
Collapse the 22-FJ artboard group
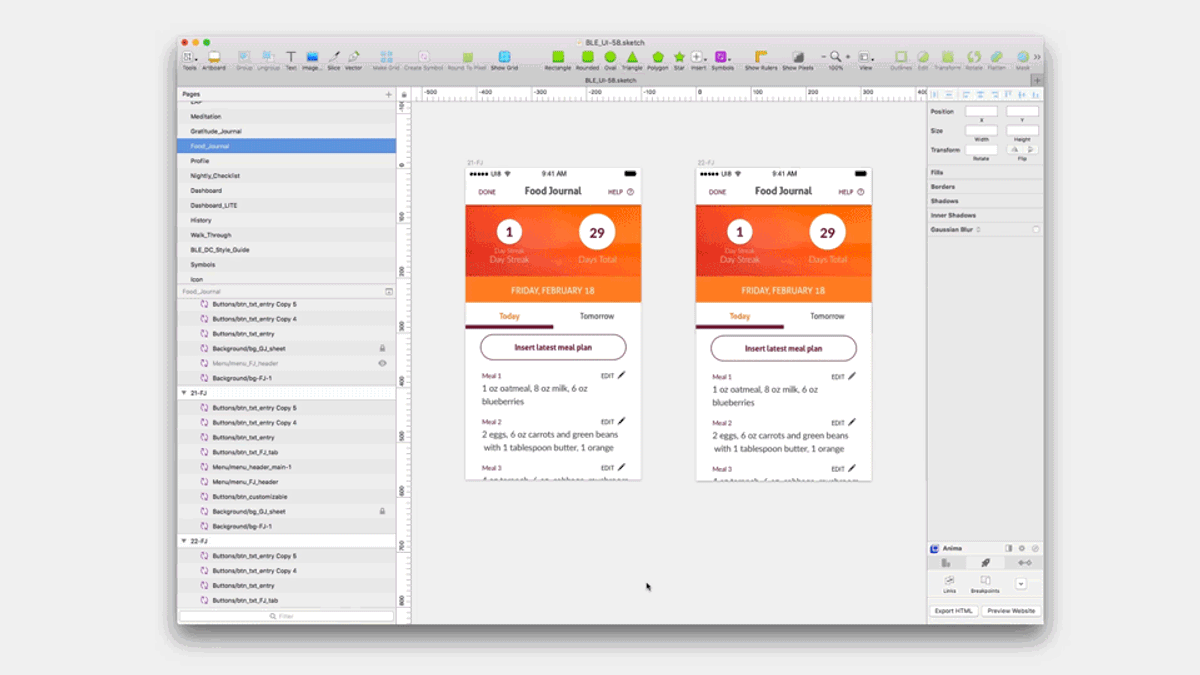click(184, 541)
